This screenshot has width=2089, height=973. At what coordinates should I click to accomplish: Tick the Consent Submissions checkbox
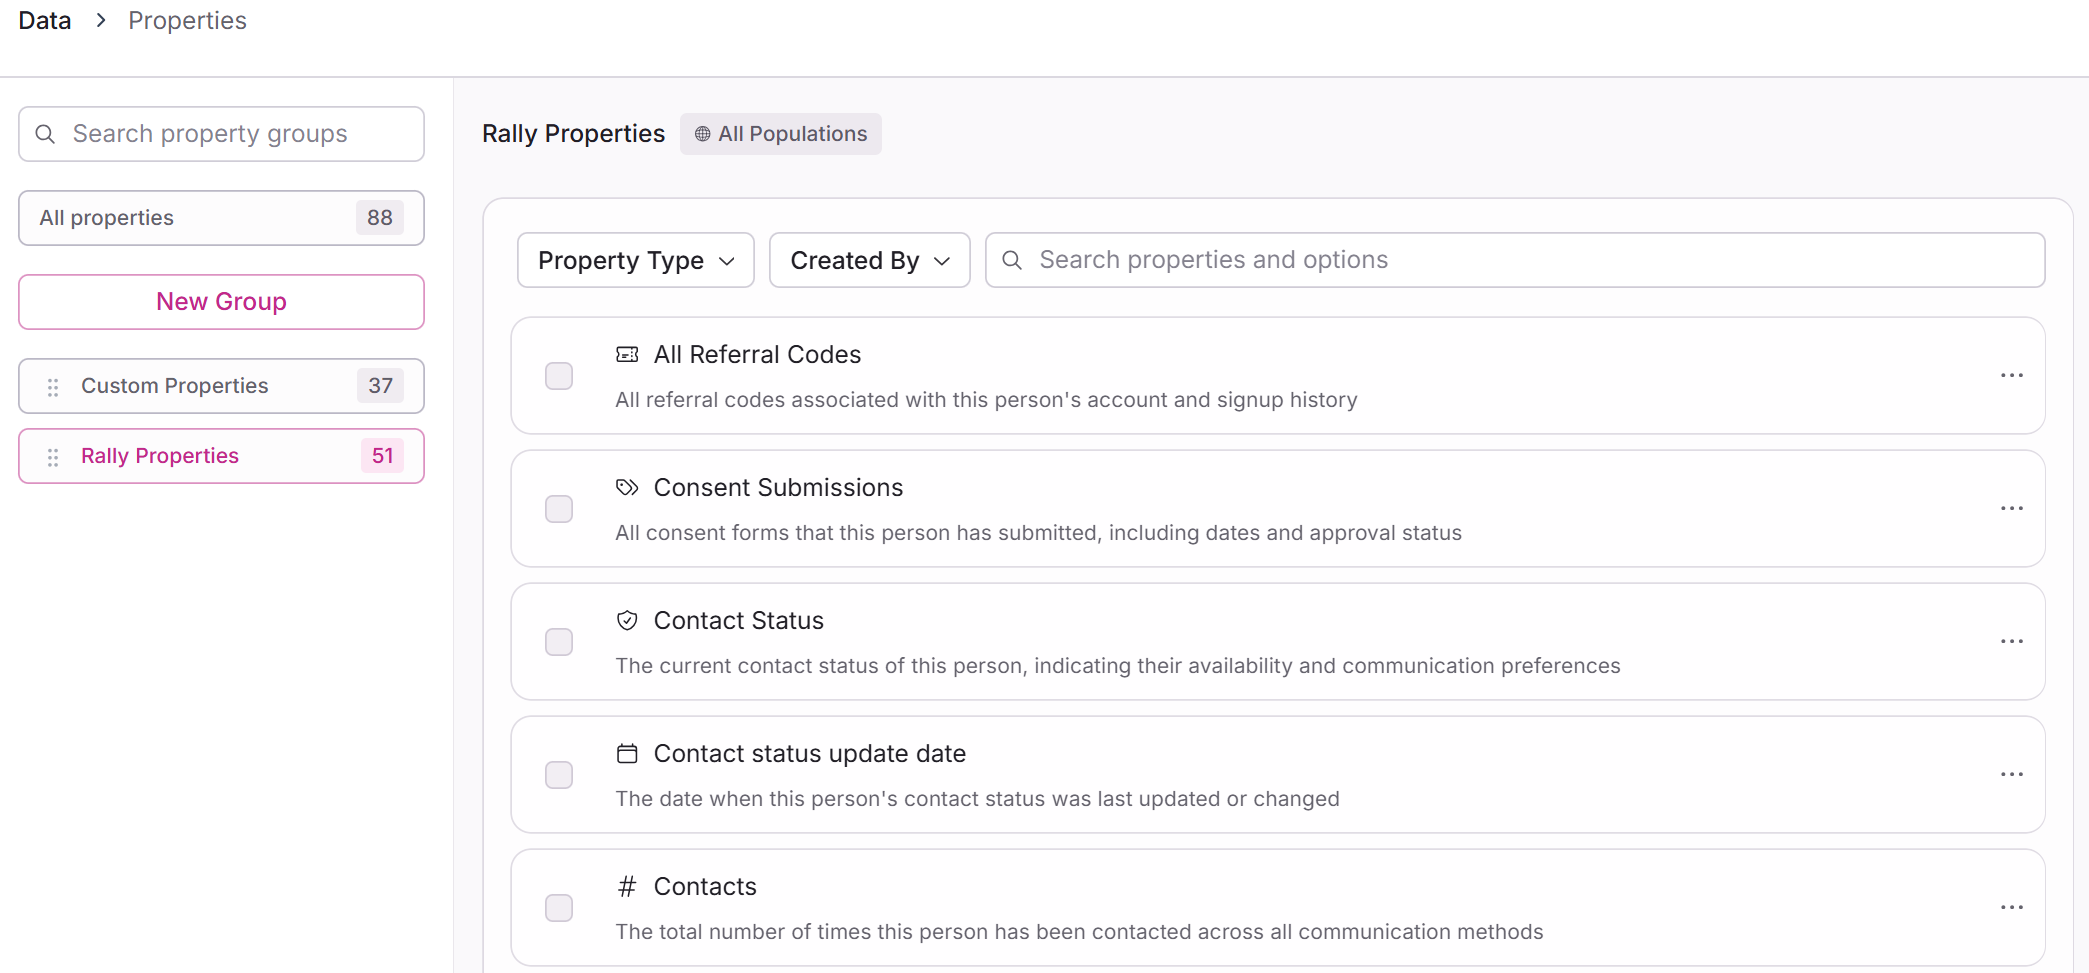pos(559,509)
